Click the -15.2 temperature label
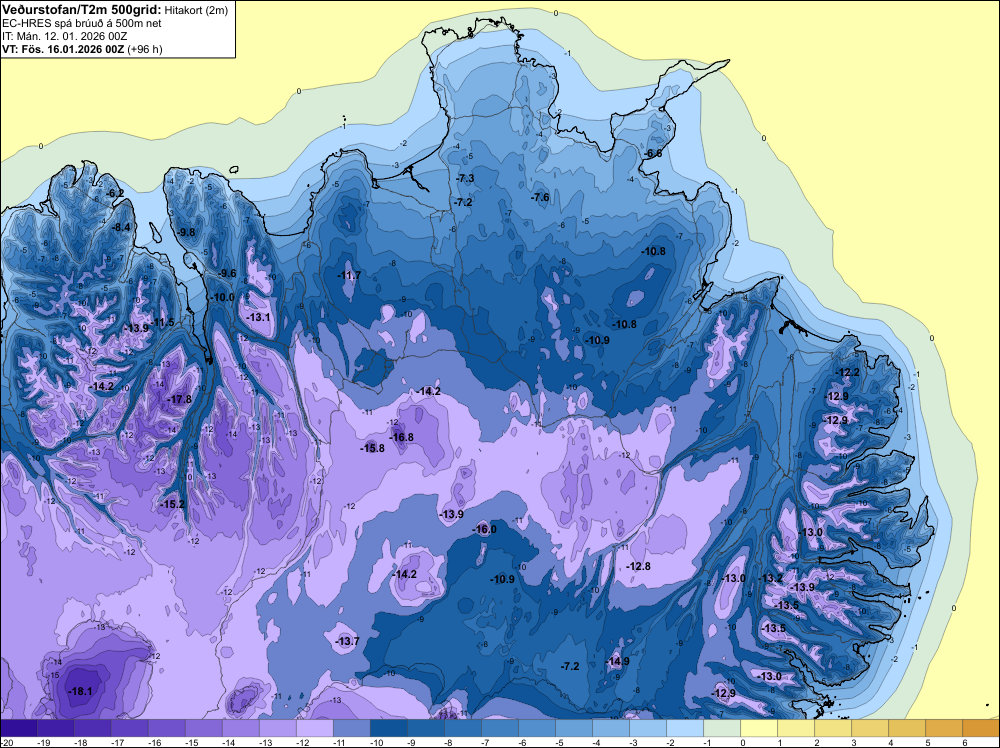The height and width of the screenshot is (748, 1000). 172,504
